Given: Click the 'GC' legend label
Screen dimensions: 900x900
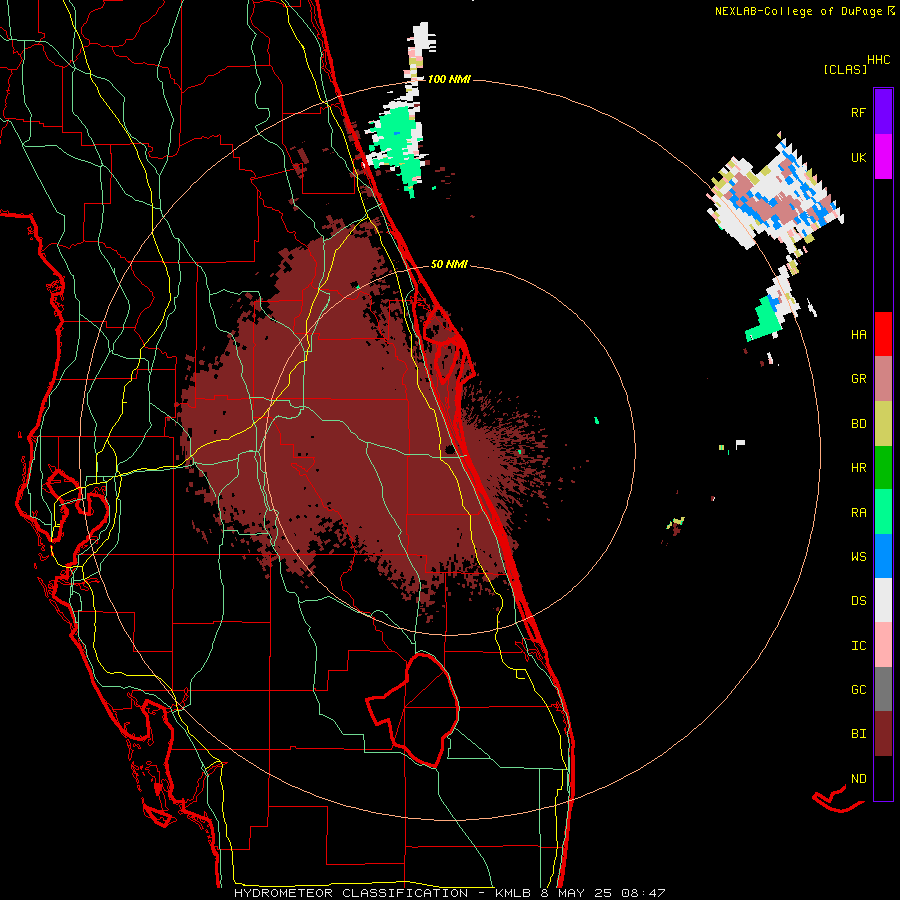Looking at the screenshot, I should pos(858,690).
